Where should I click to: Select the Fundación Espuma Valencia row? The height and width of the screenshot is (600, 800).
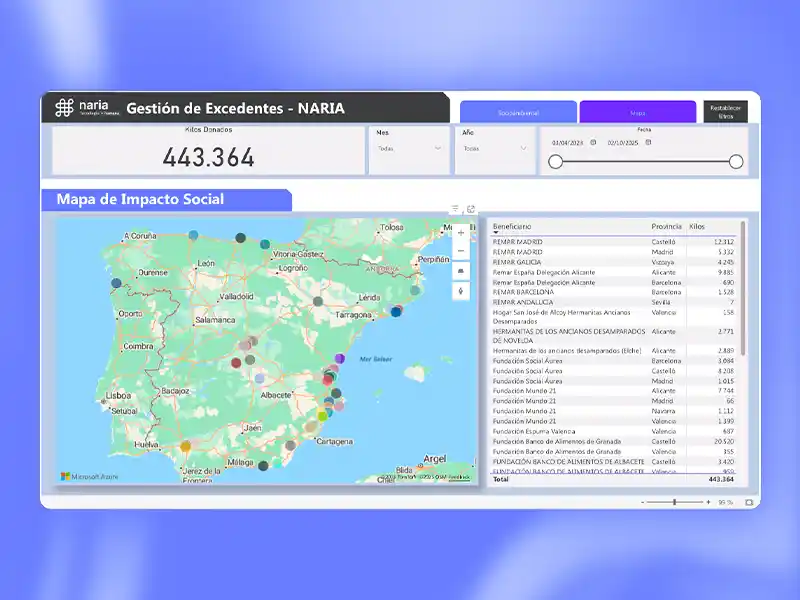pyautogui.click(x=613, y=431)
